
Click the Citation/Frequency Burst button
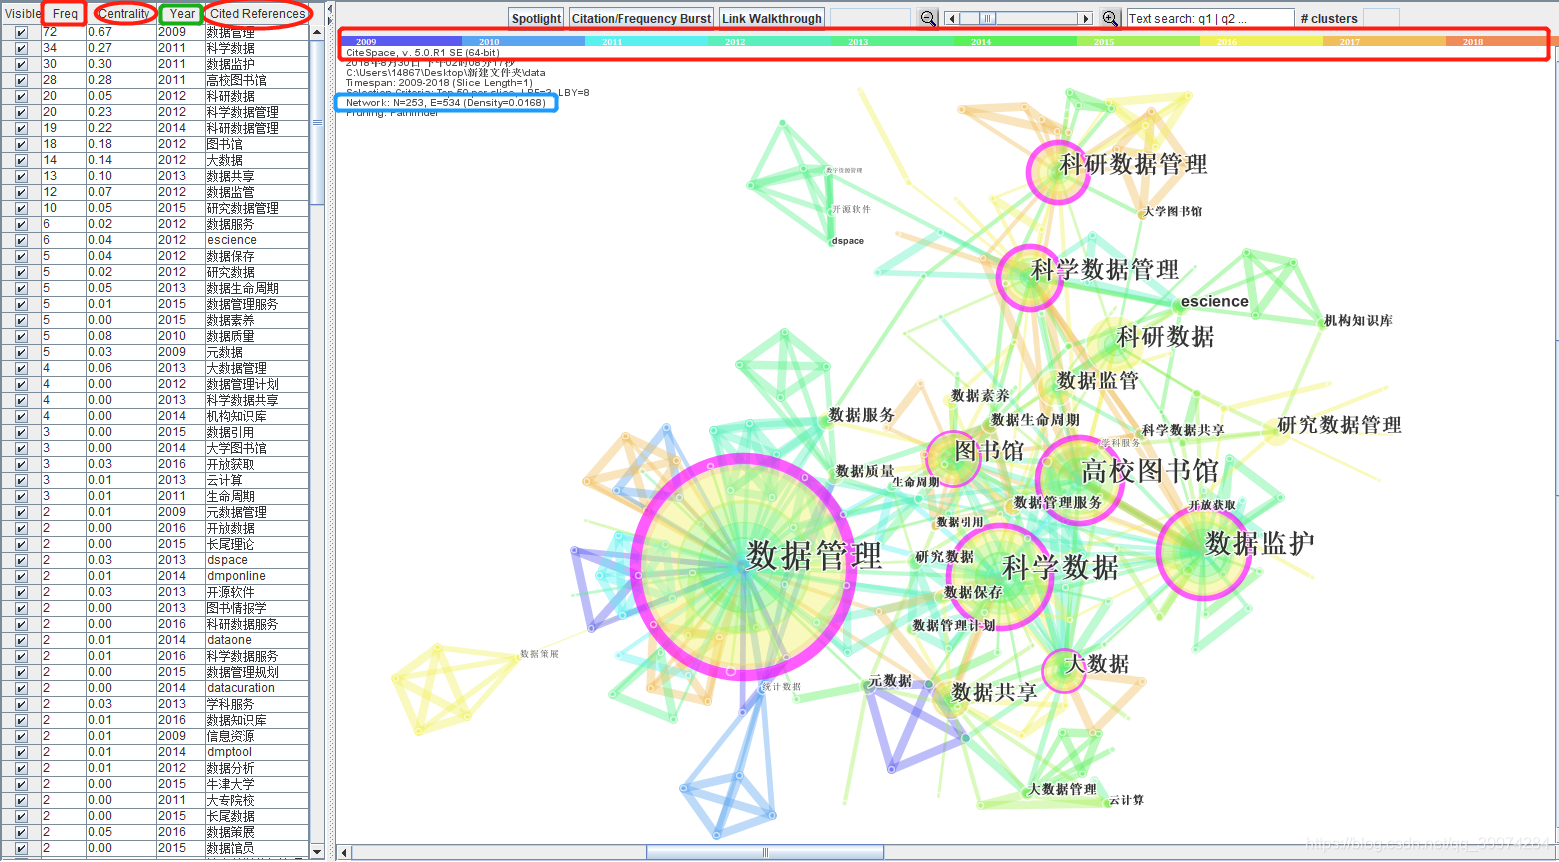click(641, 17)
